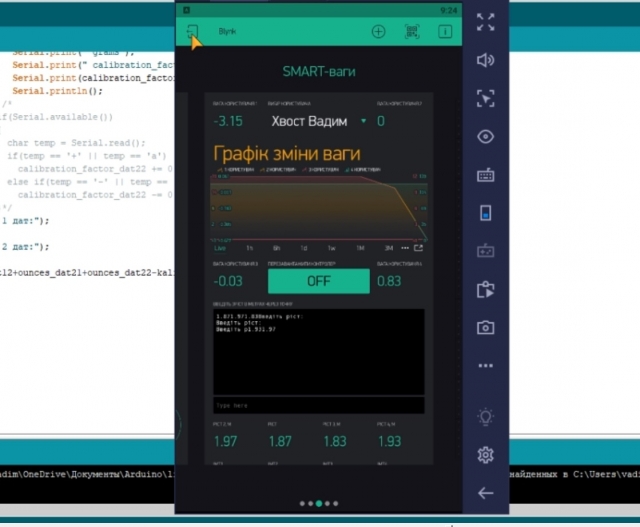
Task: Click the terminal Type here input field
Action: click(x=318, y=405)
